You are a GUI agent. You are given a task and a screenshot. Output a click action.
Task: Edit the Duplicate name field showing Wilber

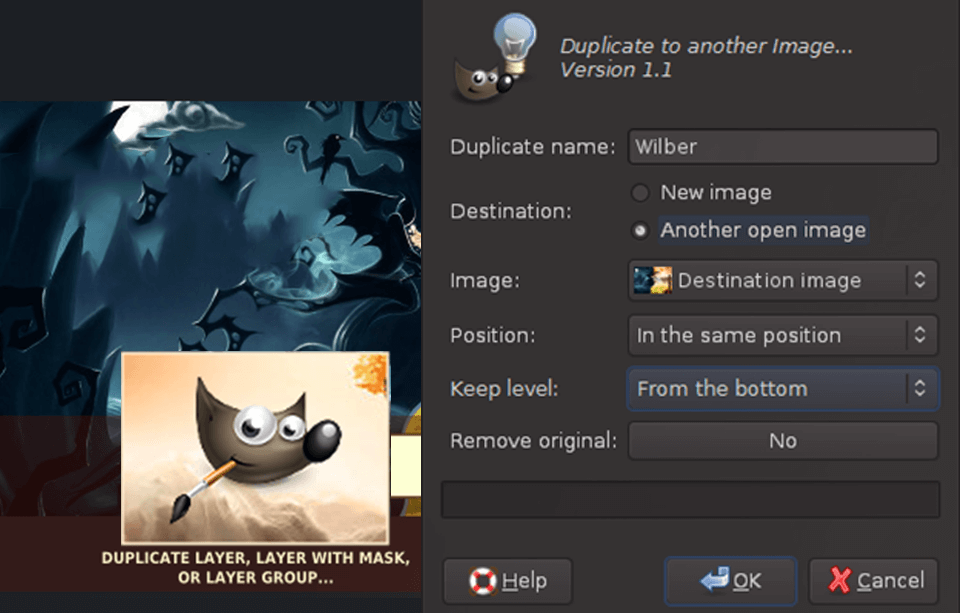tap(783, 146)
